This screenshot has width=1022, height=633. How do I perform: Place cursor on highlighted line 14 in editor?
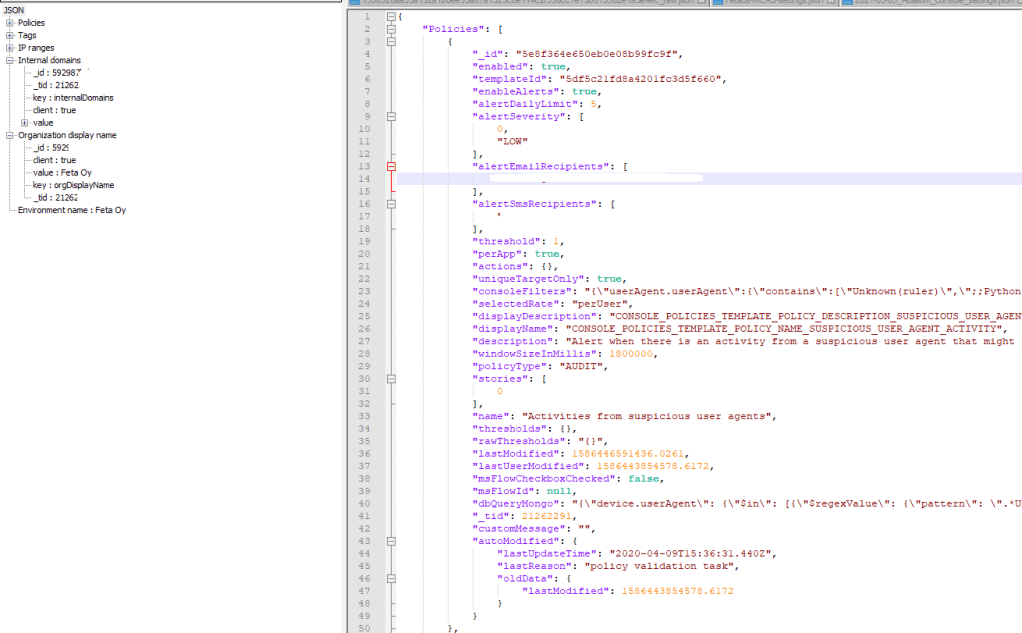click(700, 179)
